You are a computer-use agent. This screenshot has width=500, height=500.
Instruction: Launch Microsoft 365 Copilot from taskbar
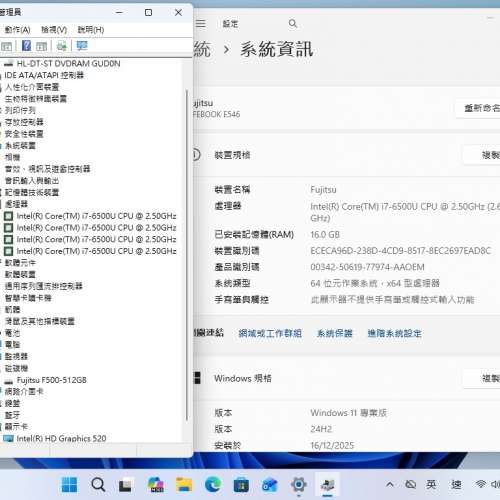(155, 485)
